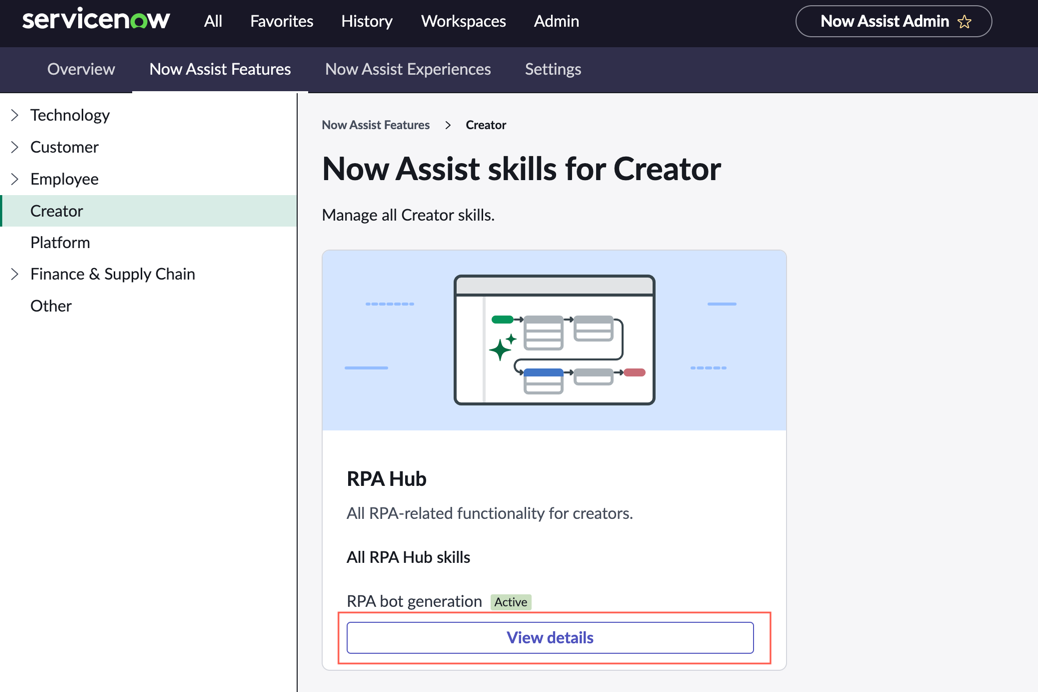Go to the Now Assist Experiences tab

(x=408, y=69)
